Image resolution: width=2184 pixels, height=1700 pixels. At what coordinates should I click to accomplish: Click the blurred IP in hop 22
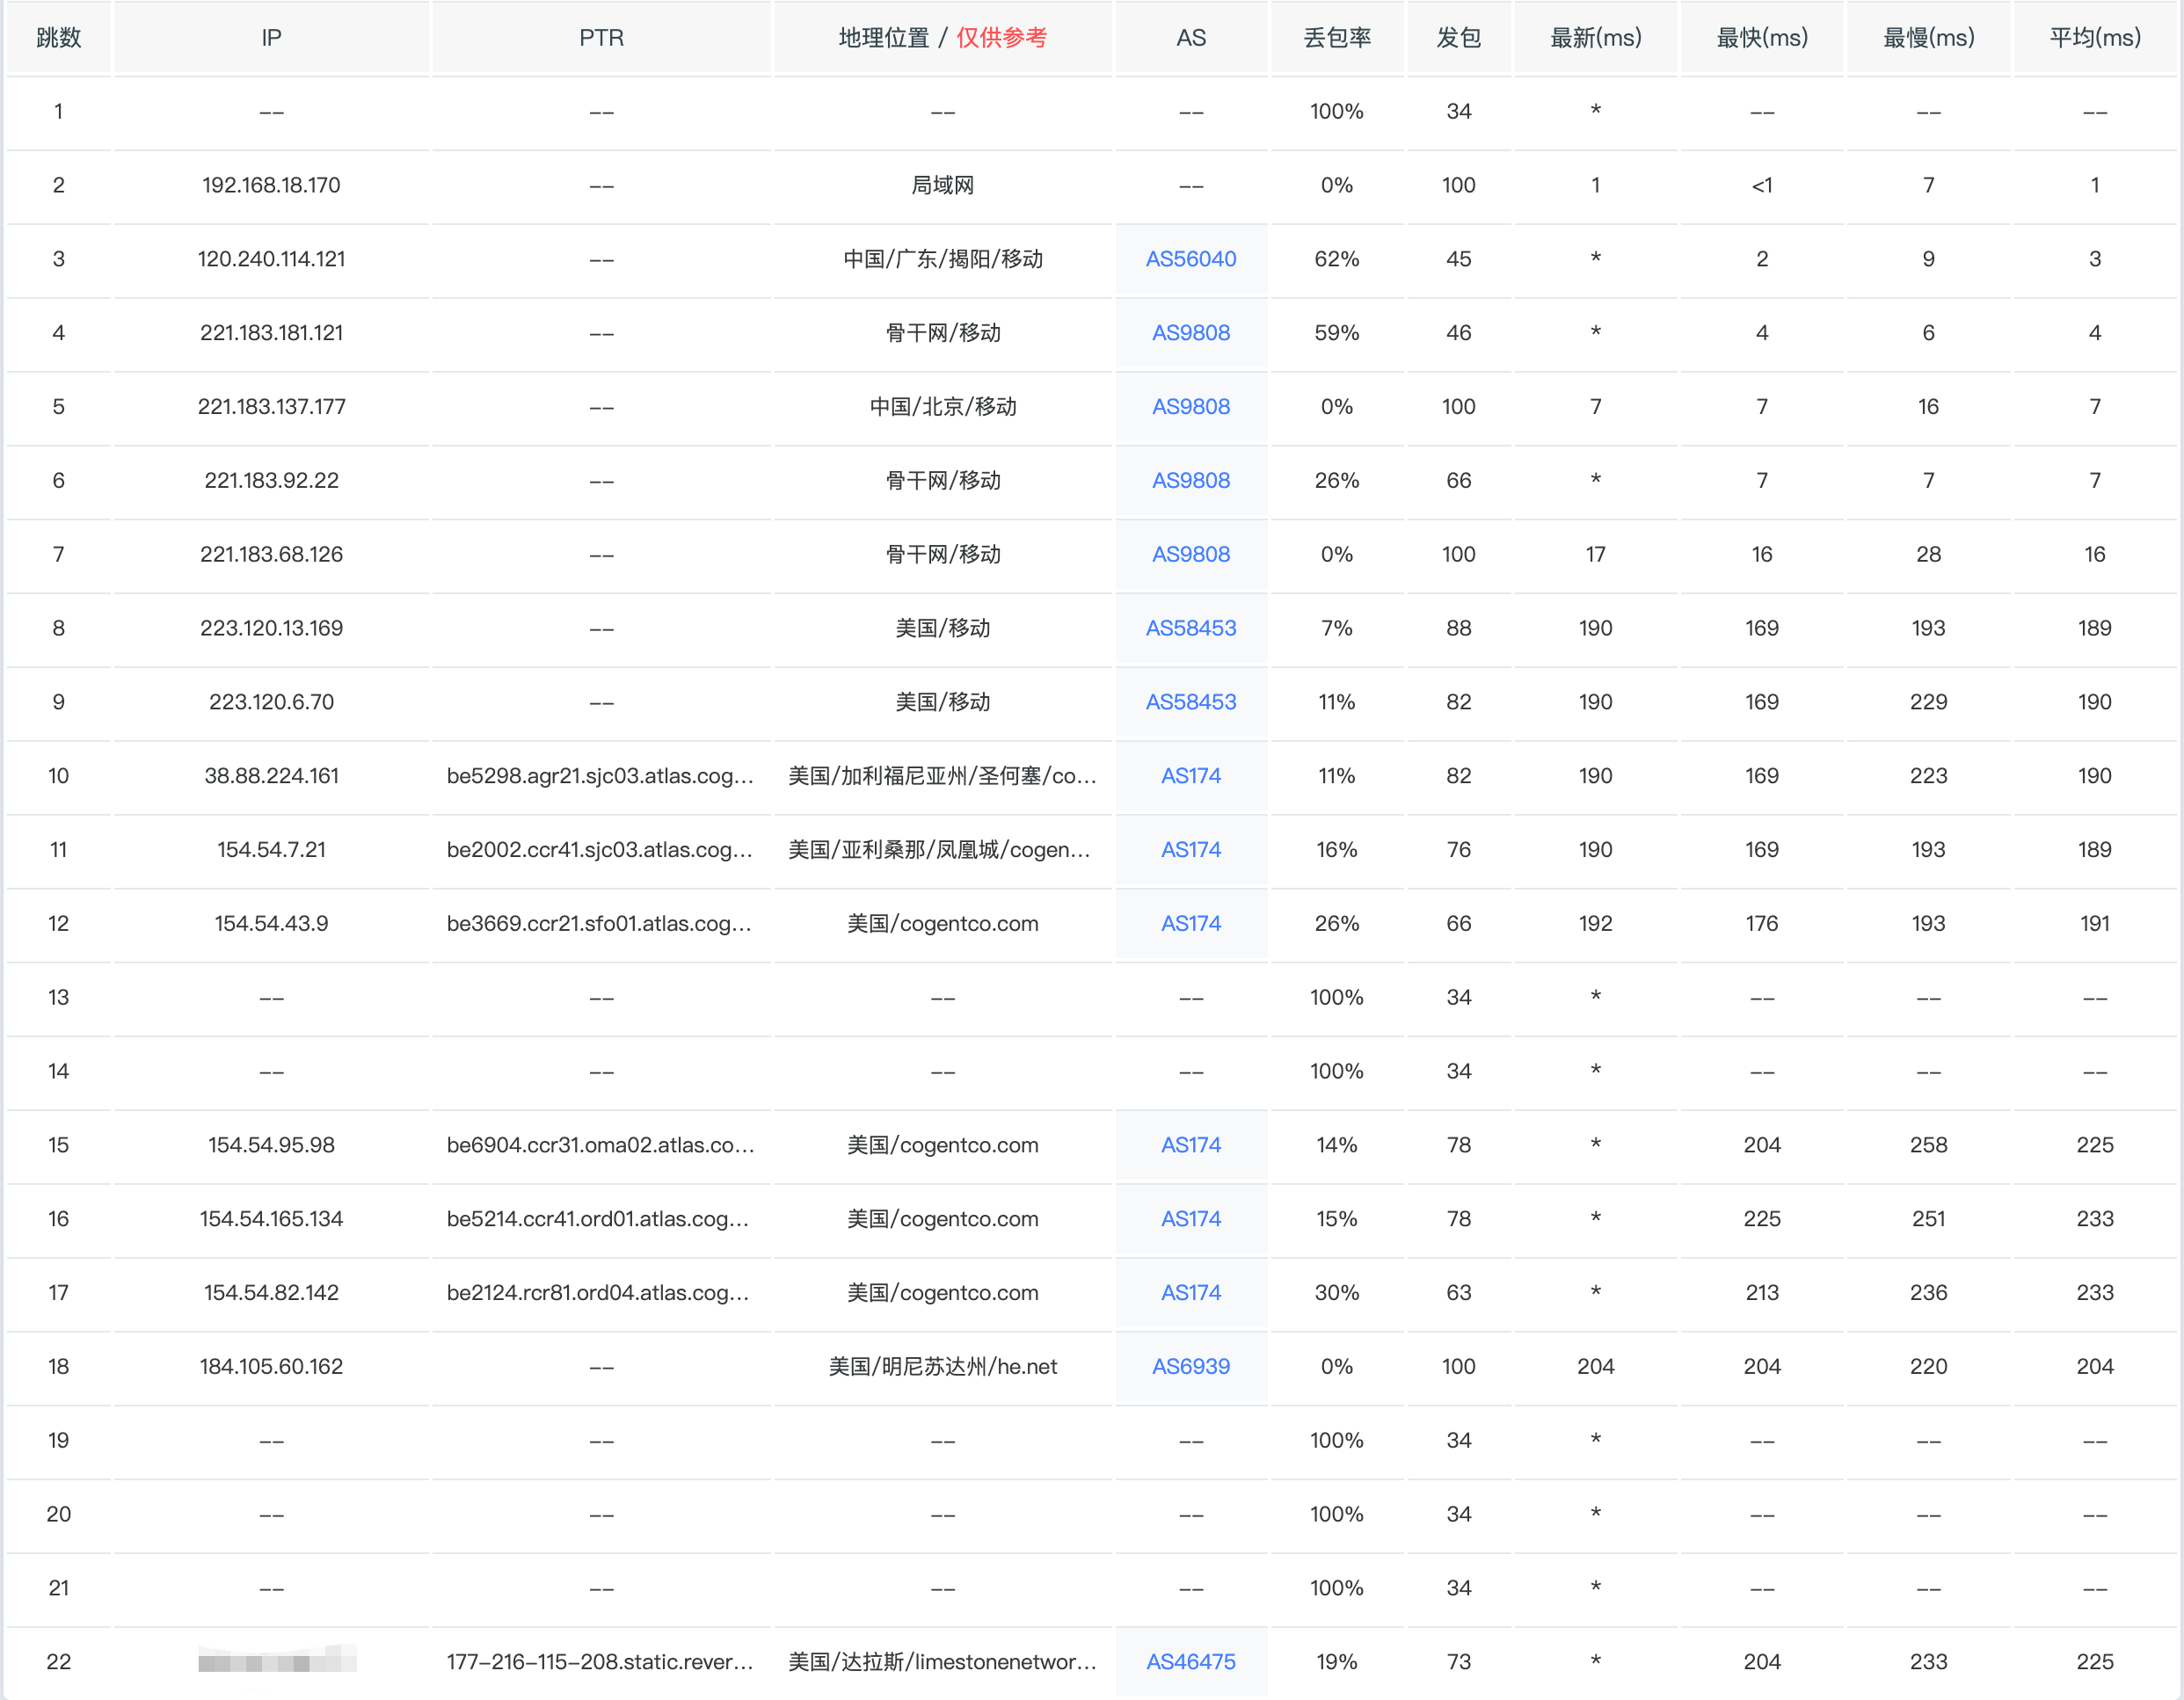click(x=276, y=1661)
